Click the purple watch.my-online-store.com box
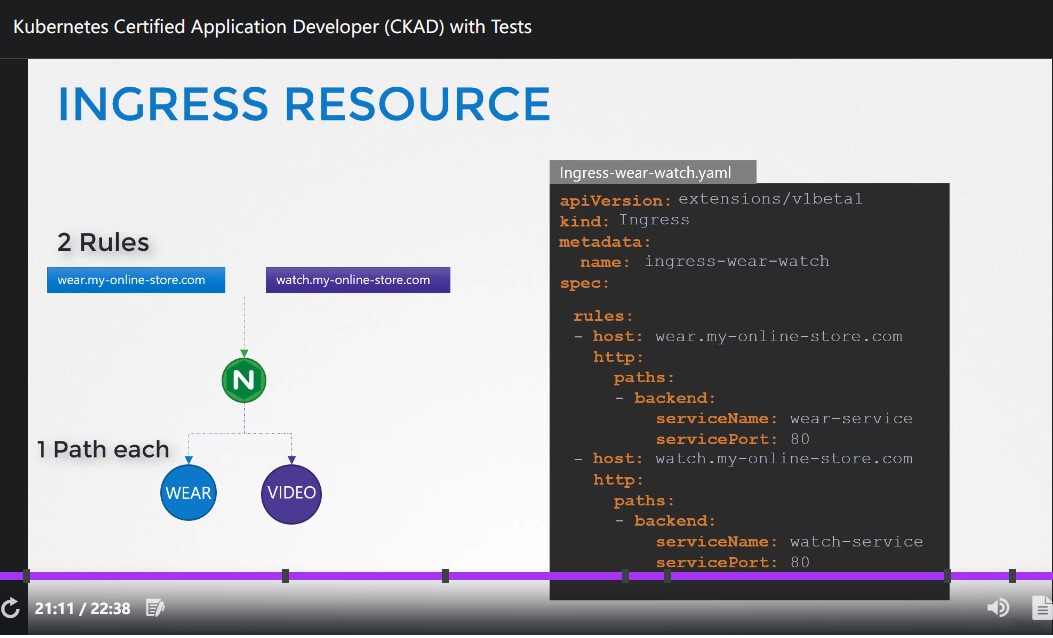The height and width of the screenshot is (638, 1053). tap(358, 280)
